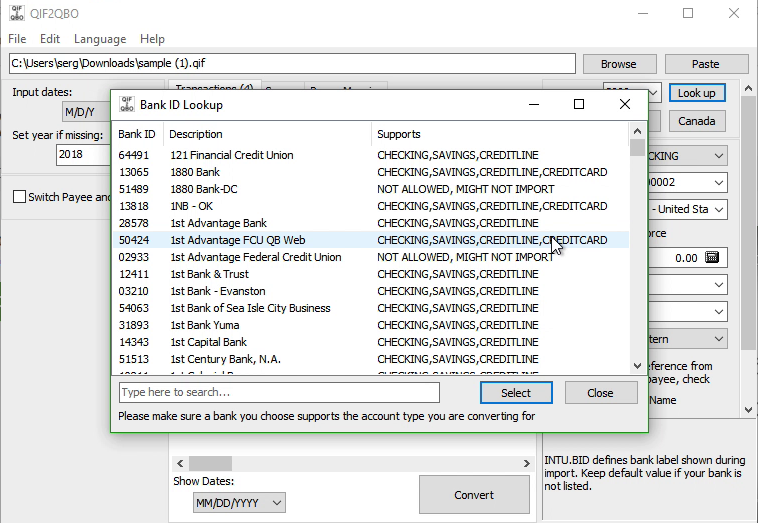This screenshot has width=758, height=523.
Task: Select the 1st Advantage Bank row
Action: click(371, 223)
